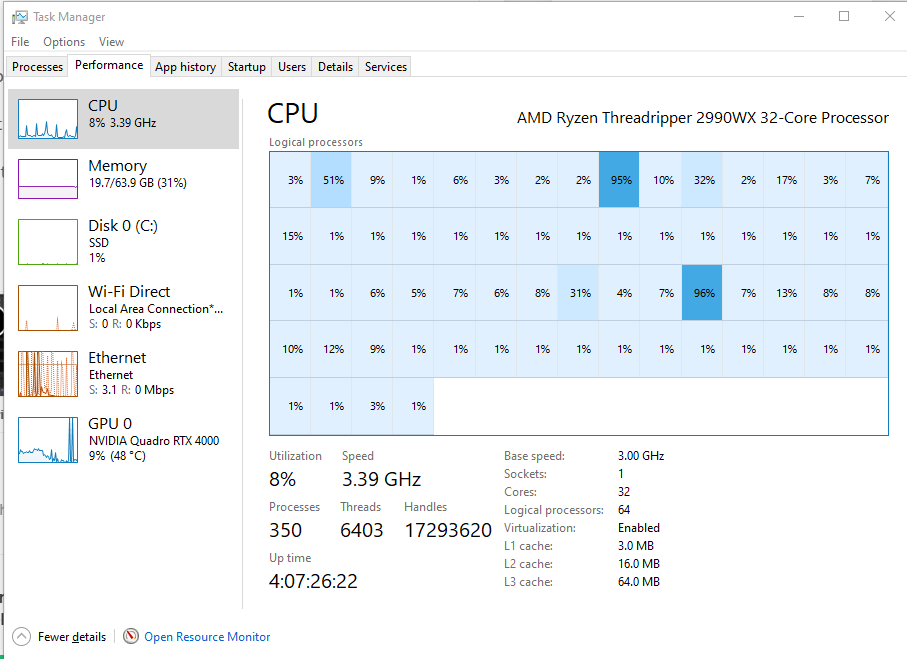The image size is (916, 659).
Task: Open the View menu
Action: tap(111, 42)
